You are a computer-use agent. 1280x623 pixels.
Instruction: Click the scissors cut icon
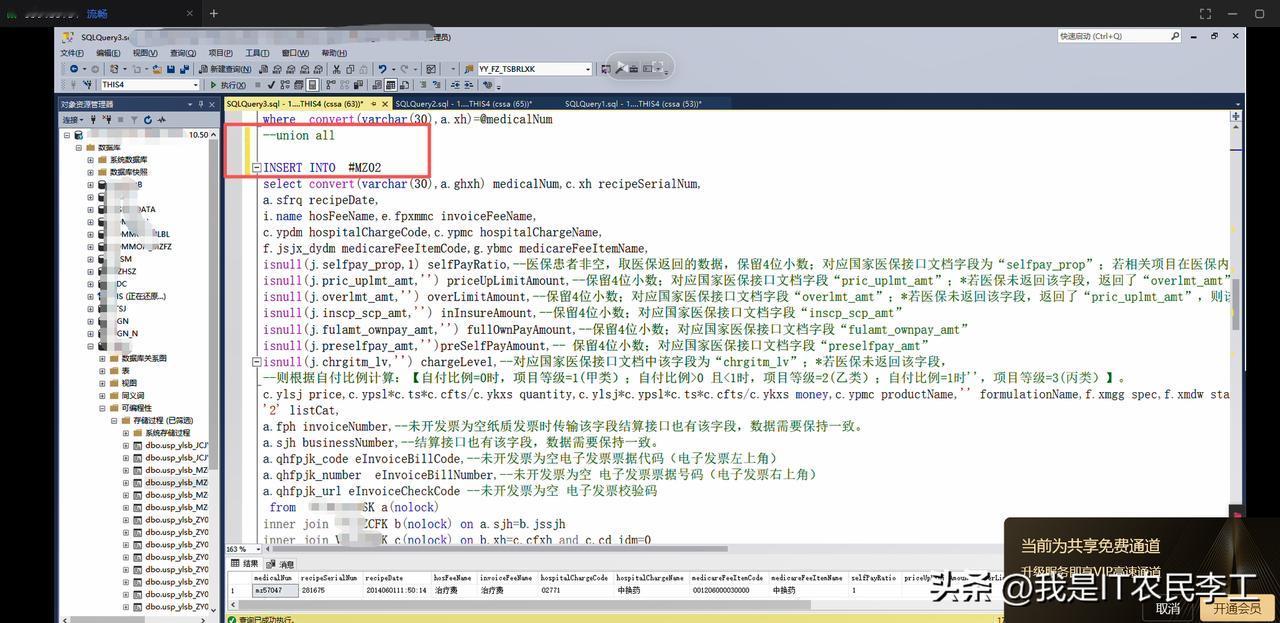pyautogui.click(x=337, y=69)
